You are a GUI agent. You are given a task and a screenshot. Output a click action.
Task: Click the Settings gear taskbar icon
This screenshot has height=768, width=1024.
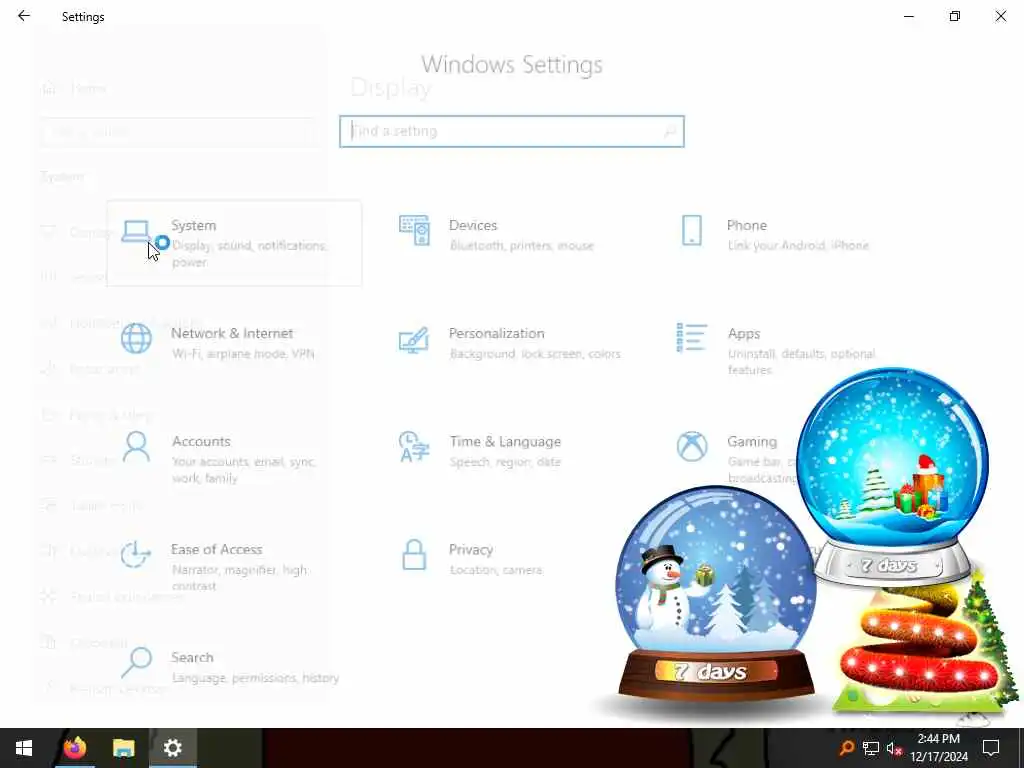pyautogui.click(x=172, y=748)
